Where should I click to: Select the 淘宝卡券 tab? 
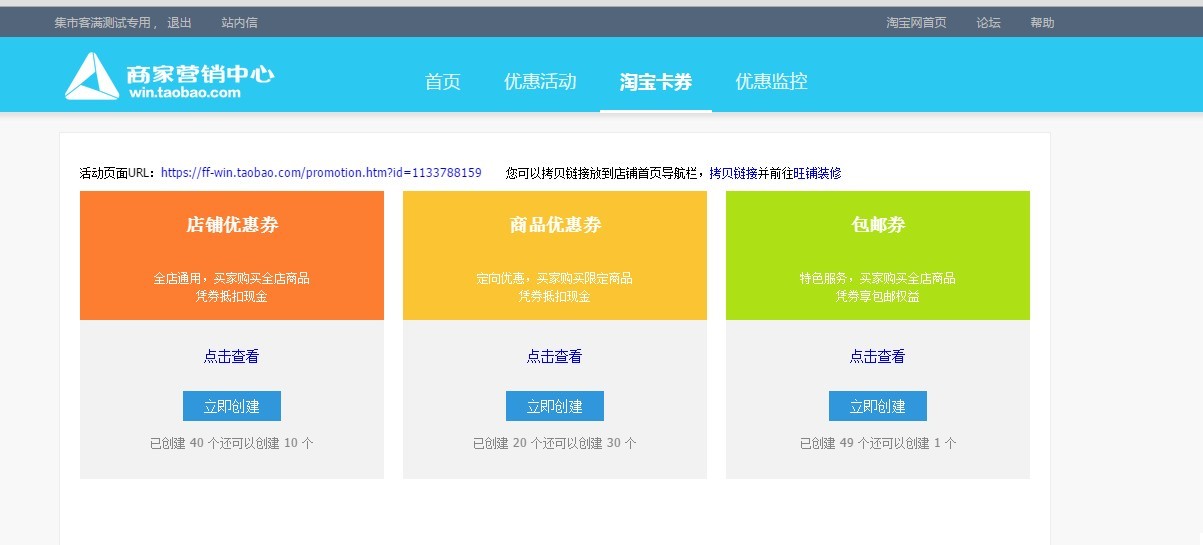tap(656, 82)
